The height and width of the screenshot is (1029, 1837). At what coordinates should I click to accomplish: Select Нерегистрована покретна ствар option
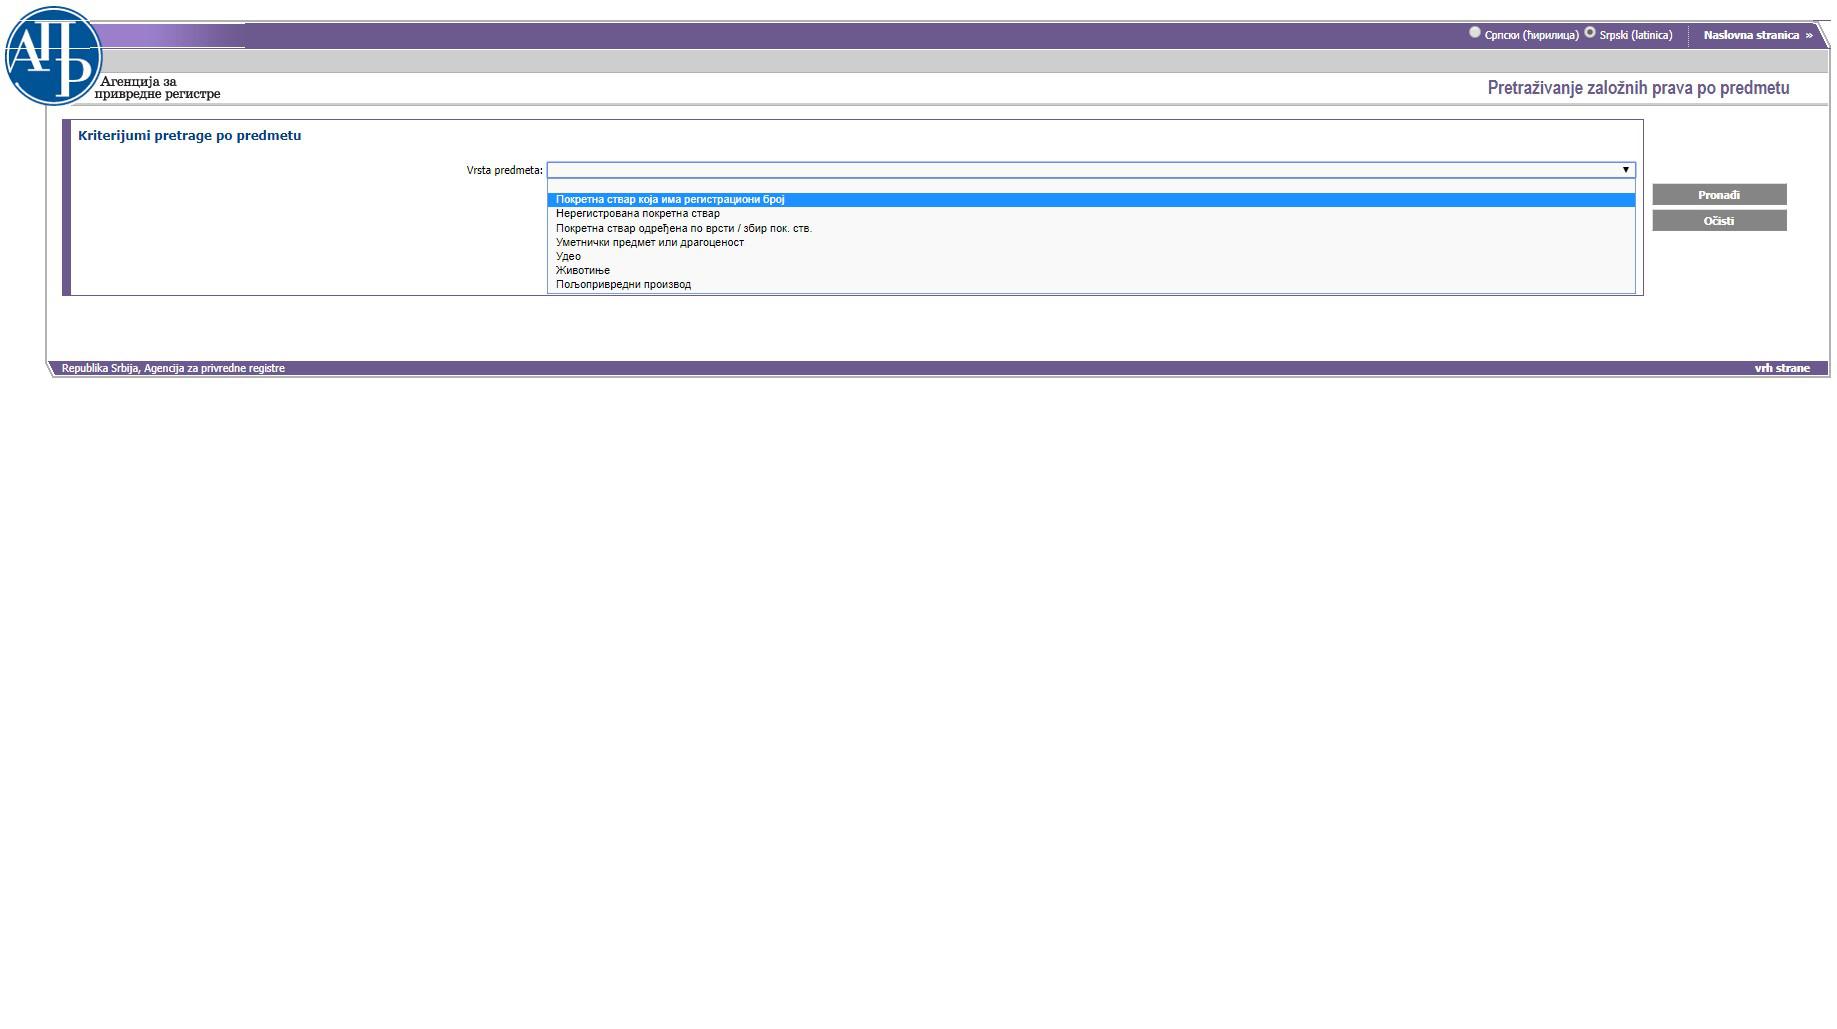pos(1091,214)
